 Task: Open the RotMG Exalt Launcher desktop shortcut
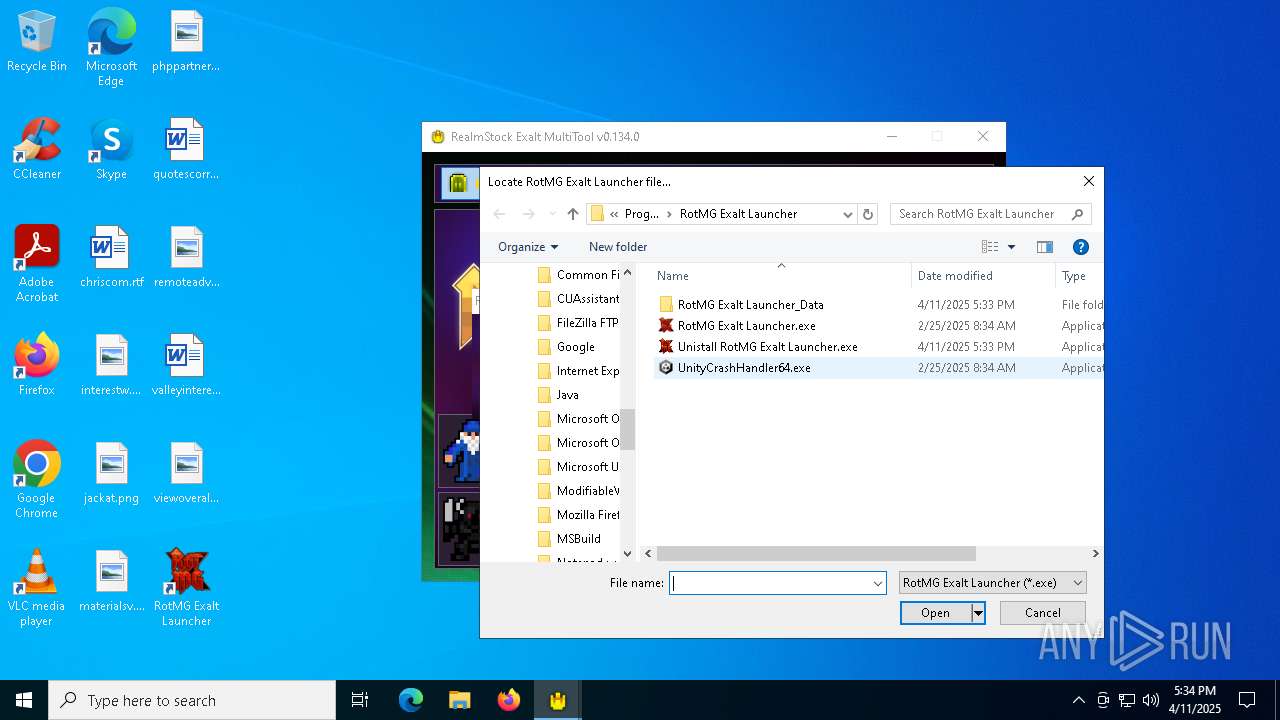click(186, 588)
